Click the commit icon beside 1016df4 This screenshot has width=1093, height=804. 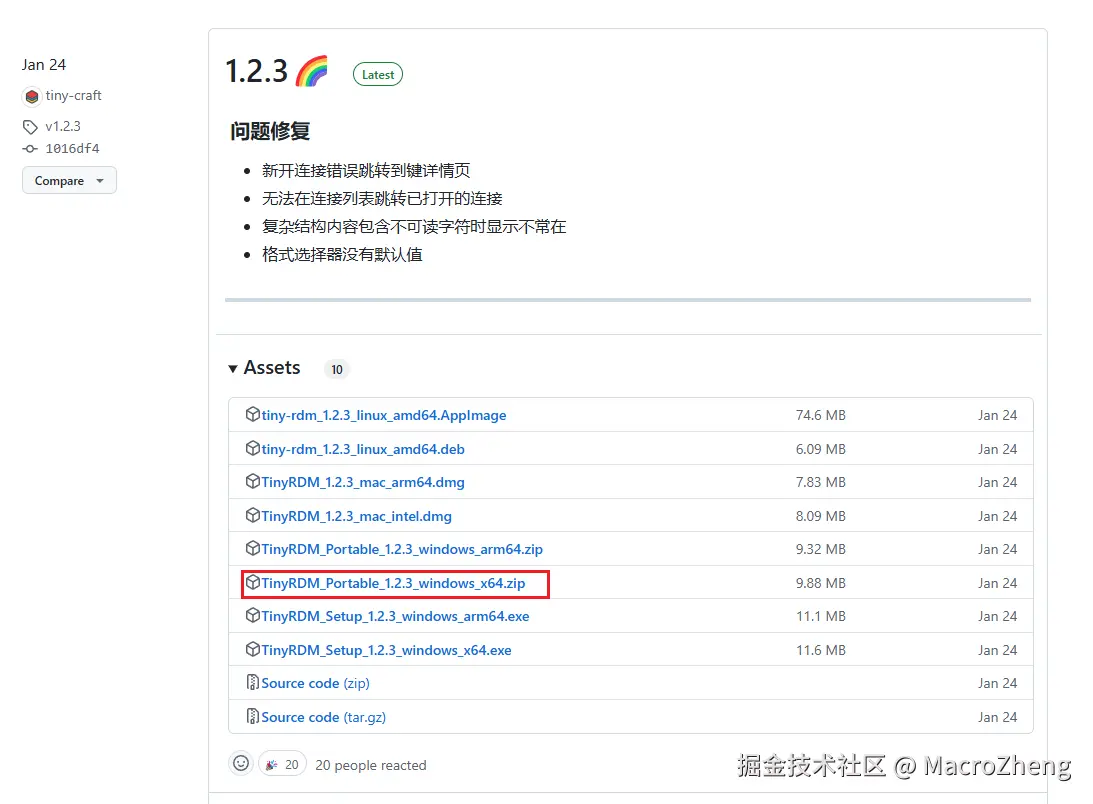pyautogui.click(x=30, y=149)
